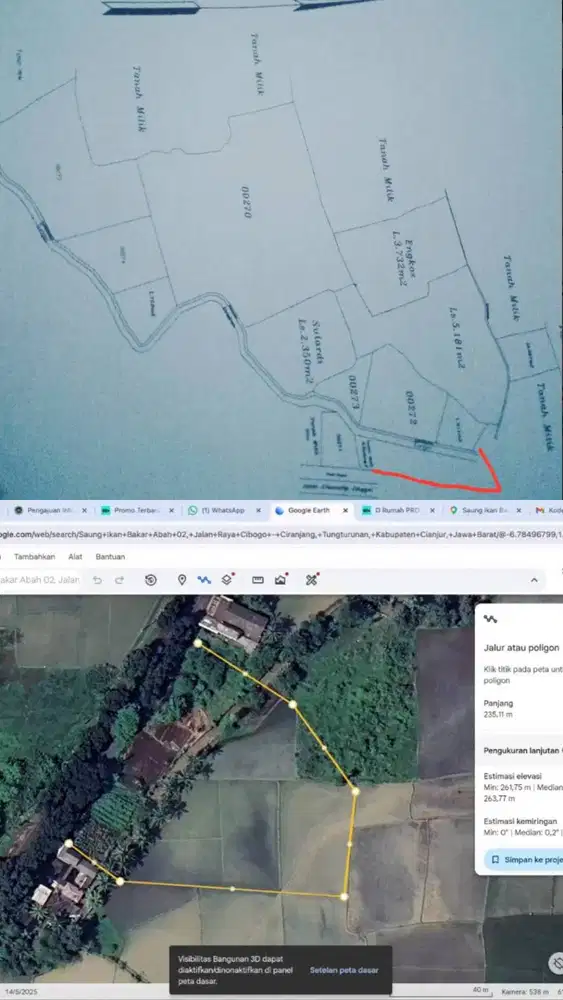Viewport: 563px width, 1000px height.
Task: Click the Pengukuran lanjutan section header
Action: click(523, 751)
